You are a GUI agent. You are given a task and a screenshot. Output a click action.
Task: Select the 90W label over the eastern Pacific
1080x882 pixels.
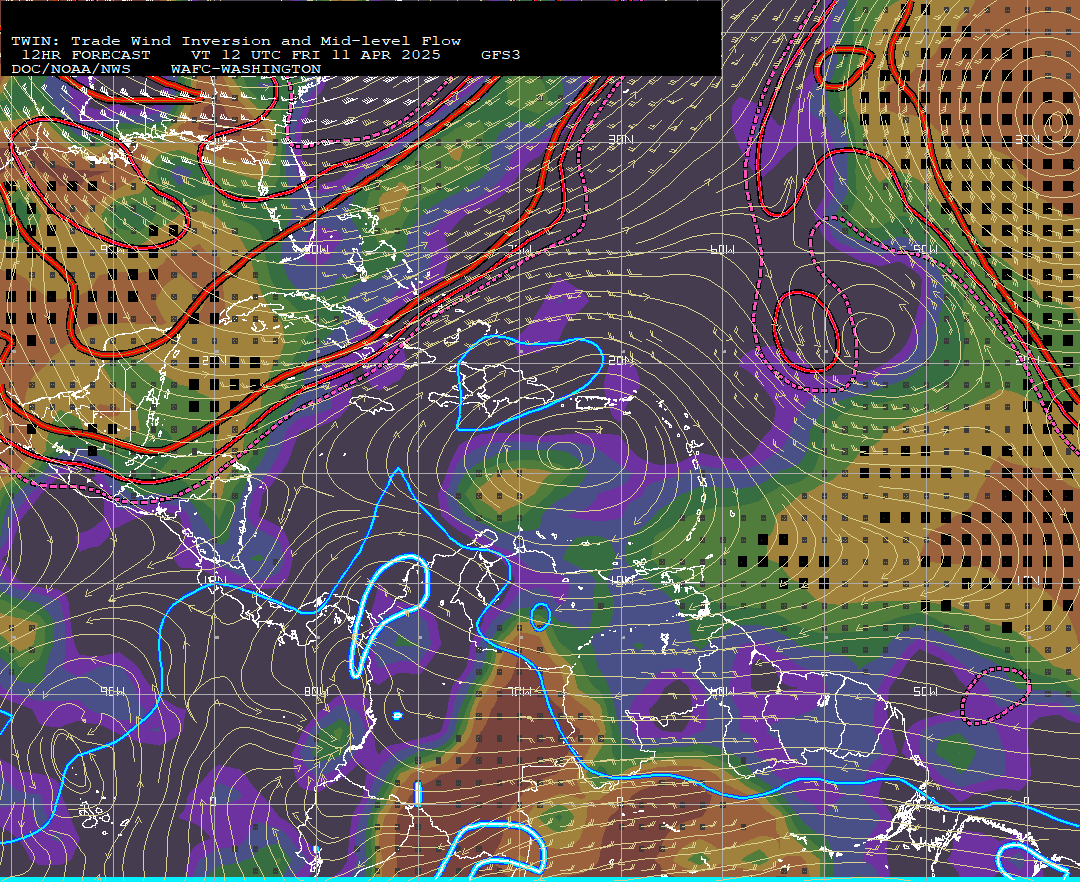[112, 691]
